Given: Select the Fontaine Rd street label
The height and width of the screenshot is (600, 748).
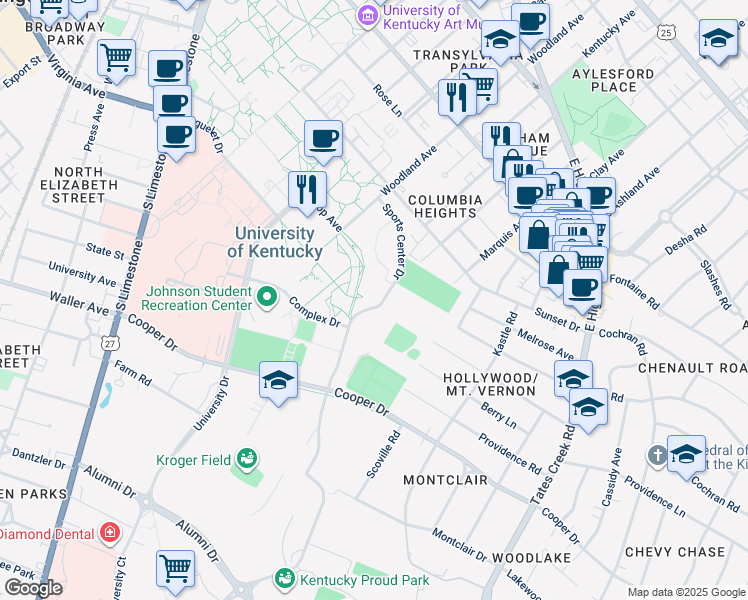Looking at the screenshot, I should click(635, 292).
